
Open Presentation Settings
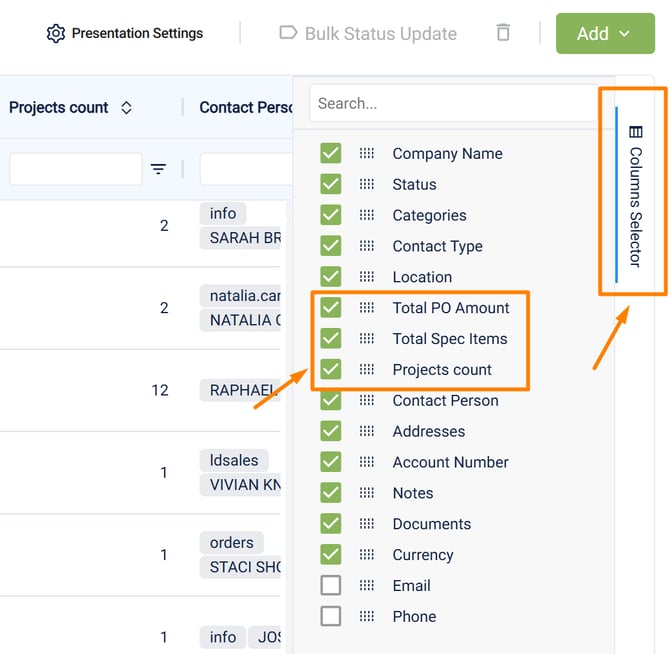[125, 34]
